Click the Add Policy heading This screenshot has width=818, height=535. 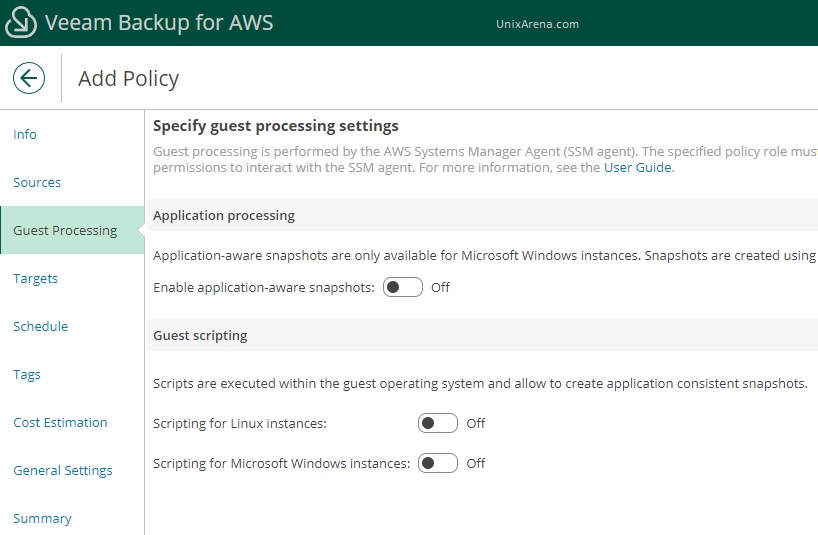click(128, 78)
